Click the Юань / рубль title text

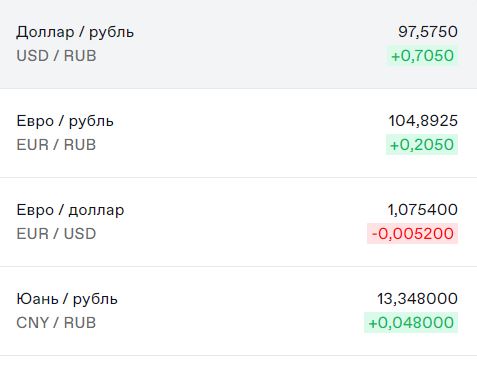pos(67,299)
